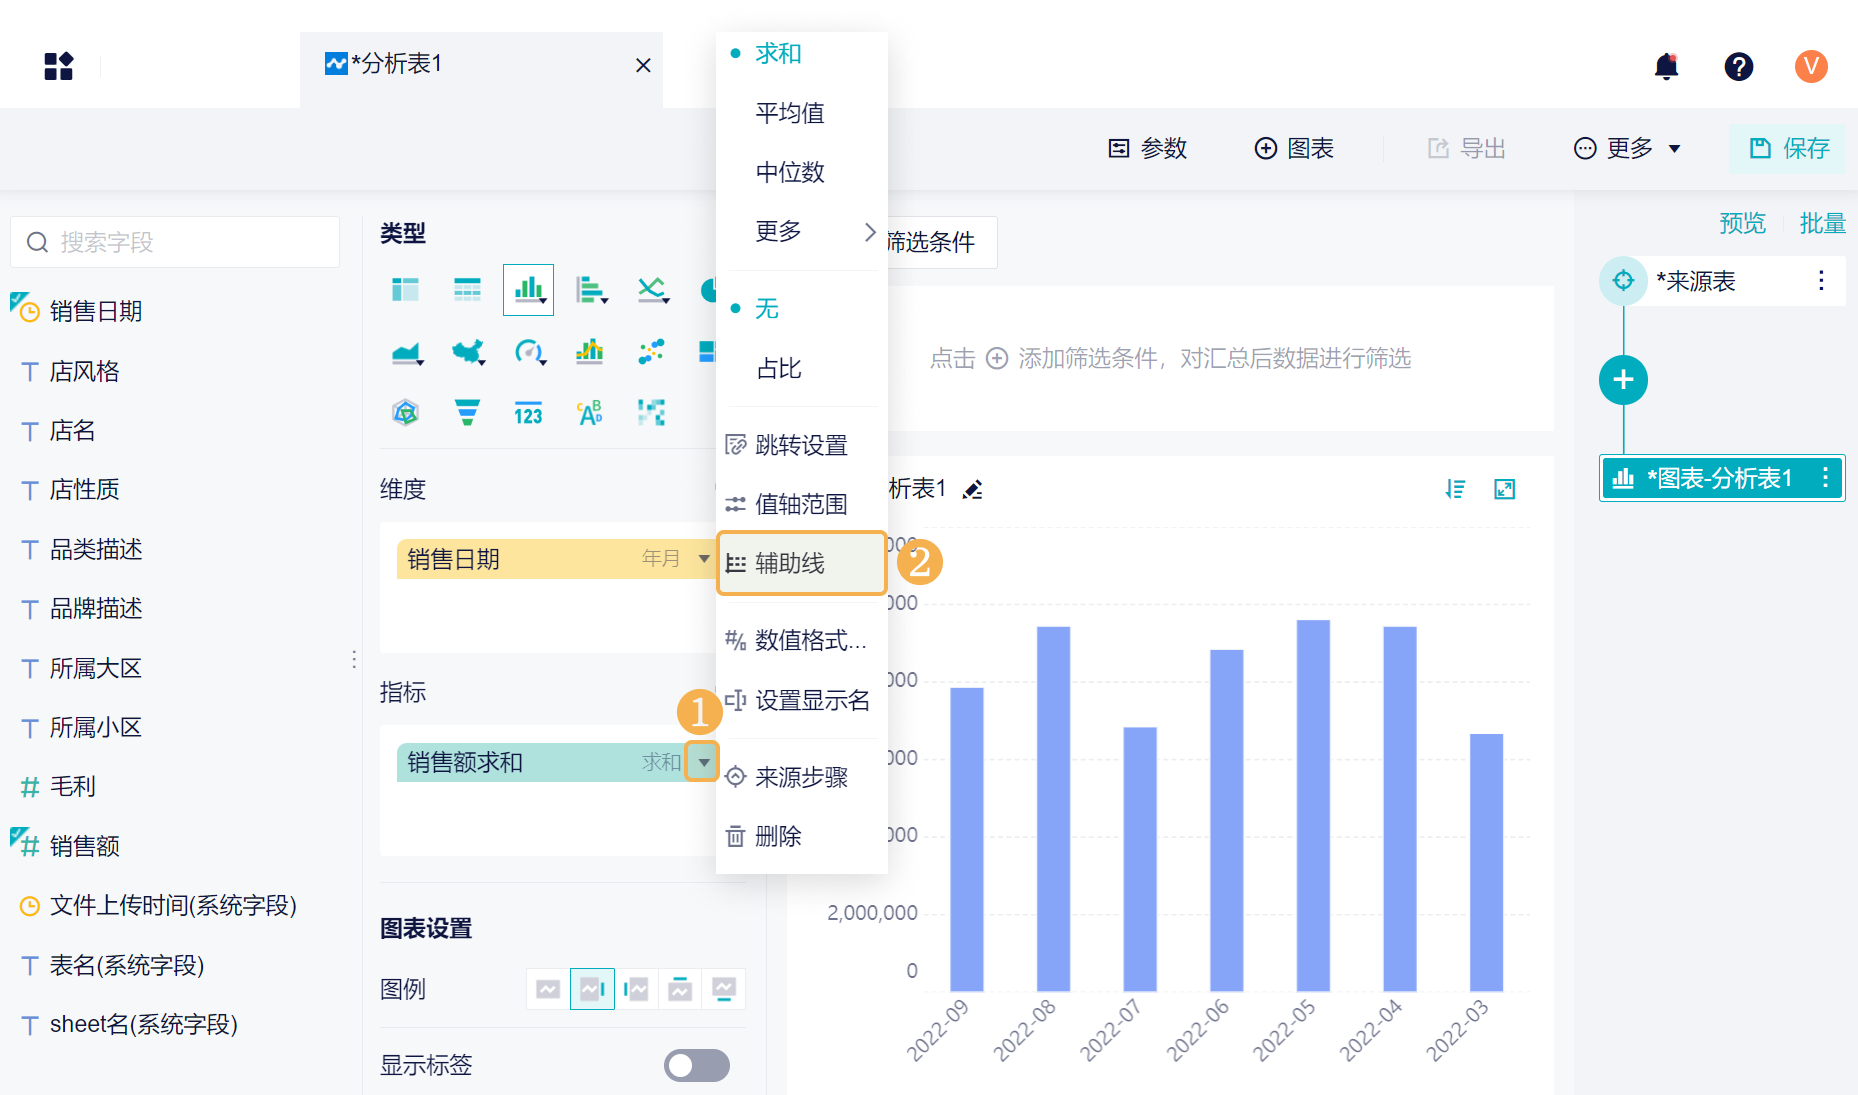
Task: Open the 销售日期 dimension dropdown arrow
Action: (704, 559)
